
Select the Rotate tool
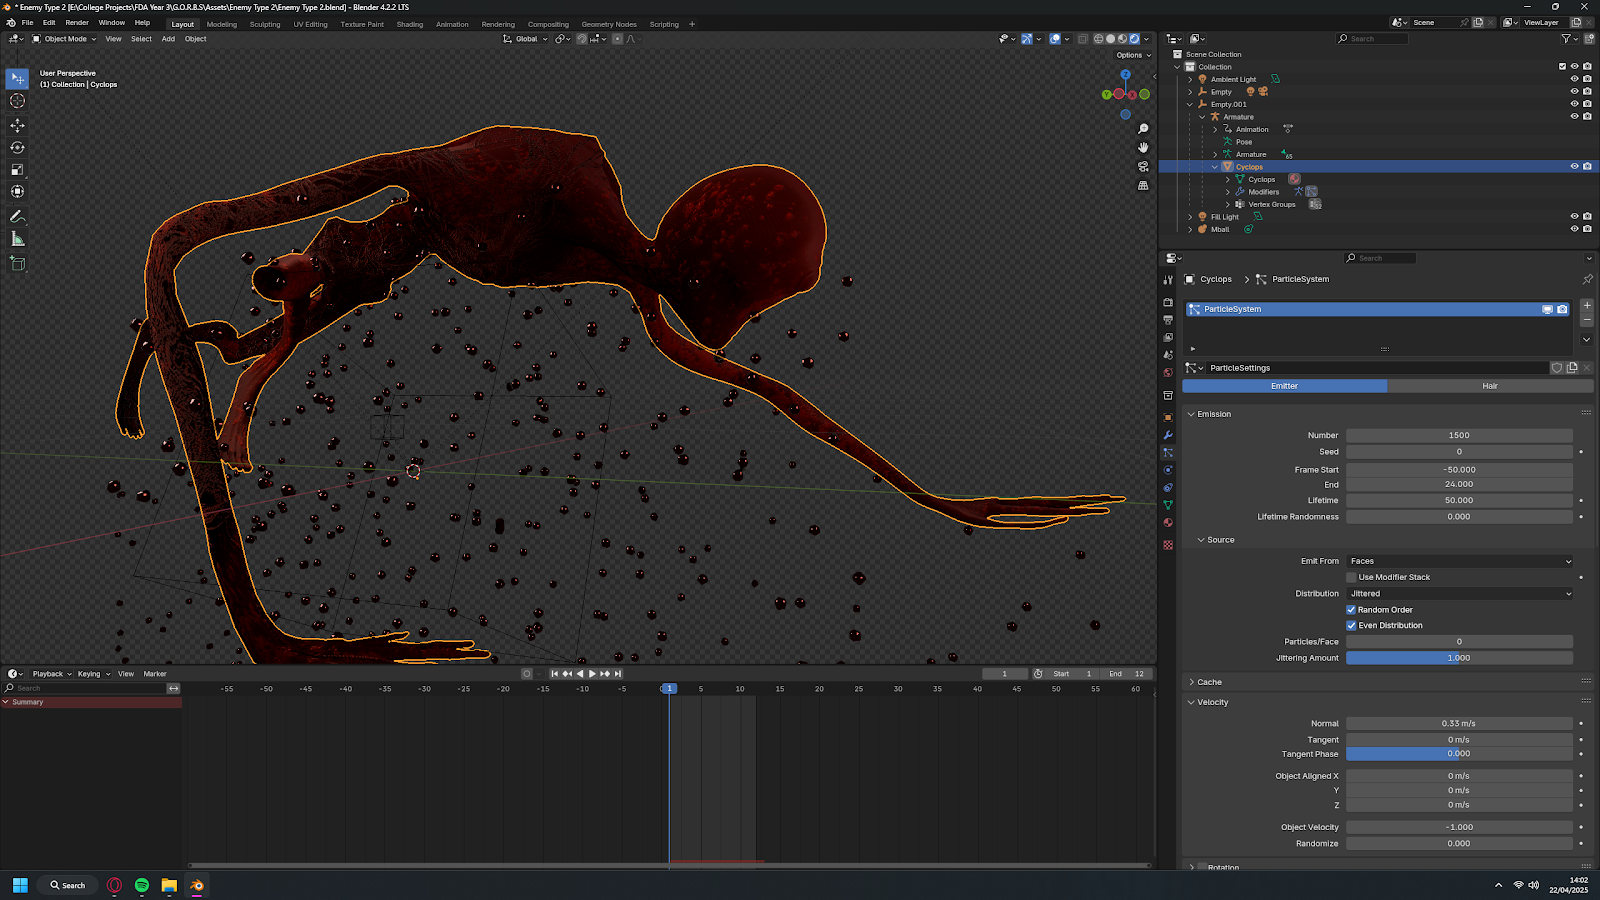point(17,147)
